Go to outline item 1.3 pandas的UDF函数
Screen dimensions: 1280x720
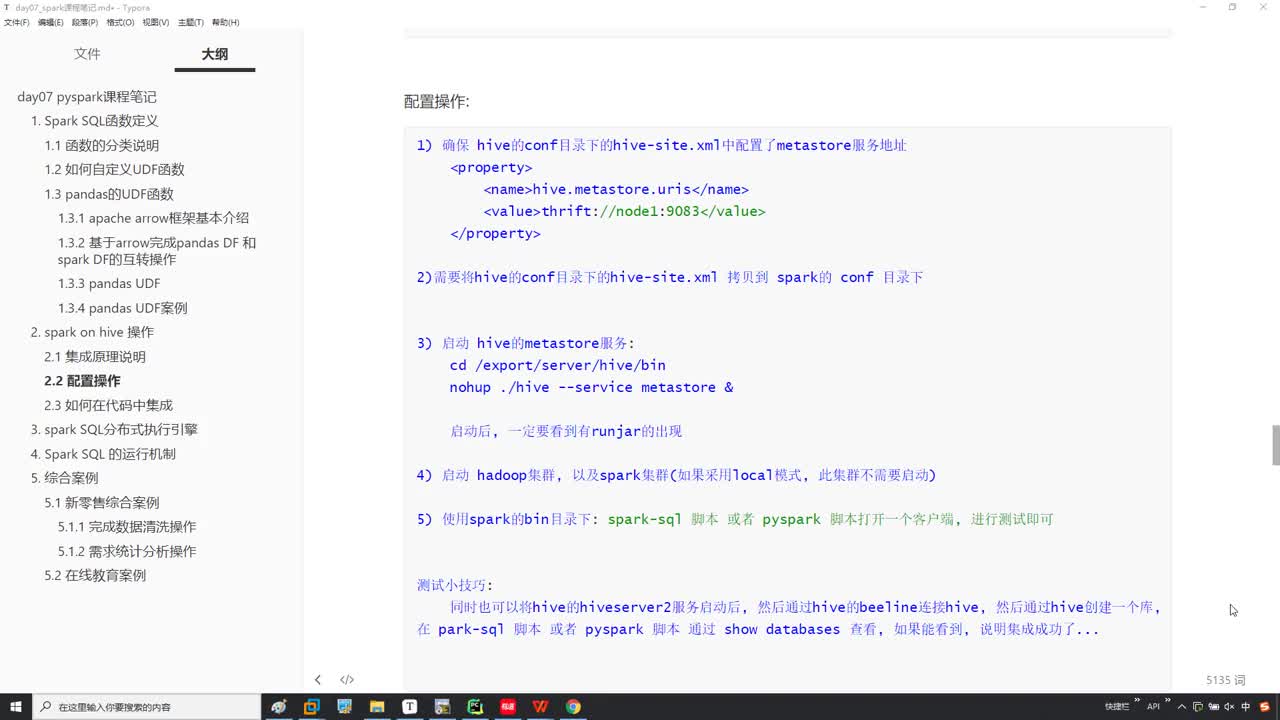(109, 194)
